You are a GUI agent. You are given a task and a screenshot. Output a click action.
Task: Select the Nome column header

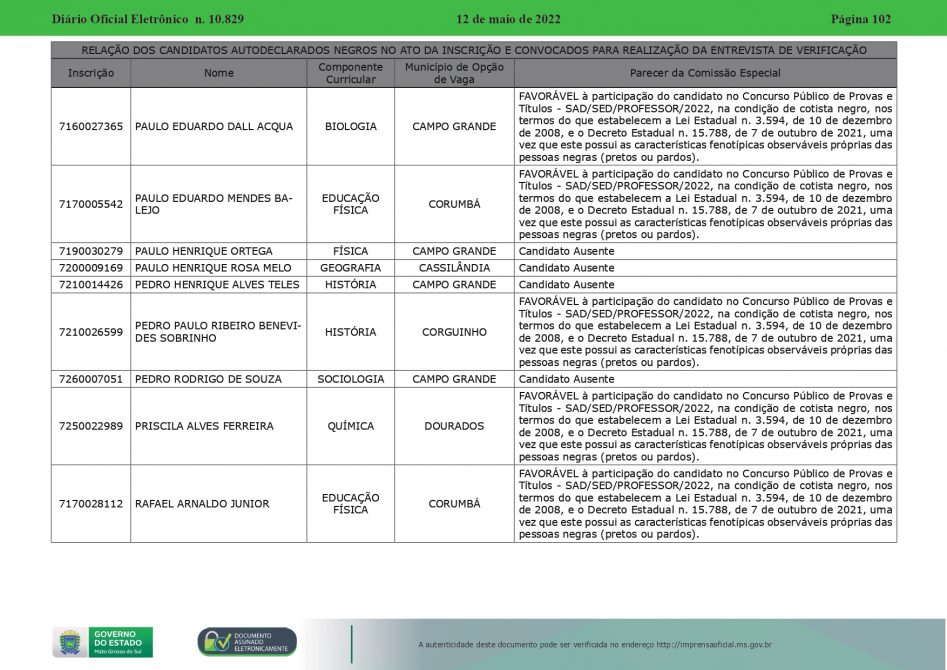218,73
